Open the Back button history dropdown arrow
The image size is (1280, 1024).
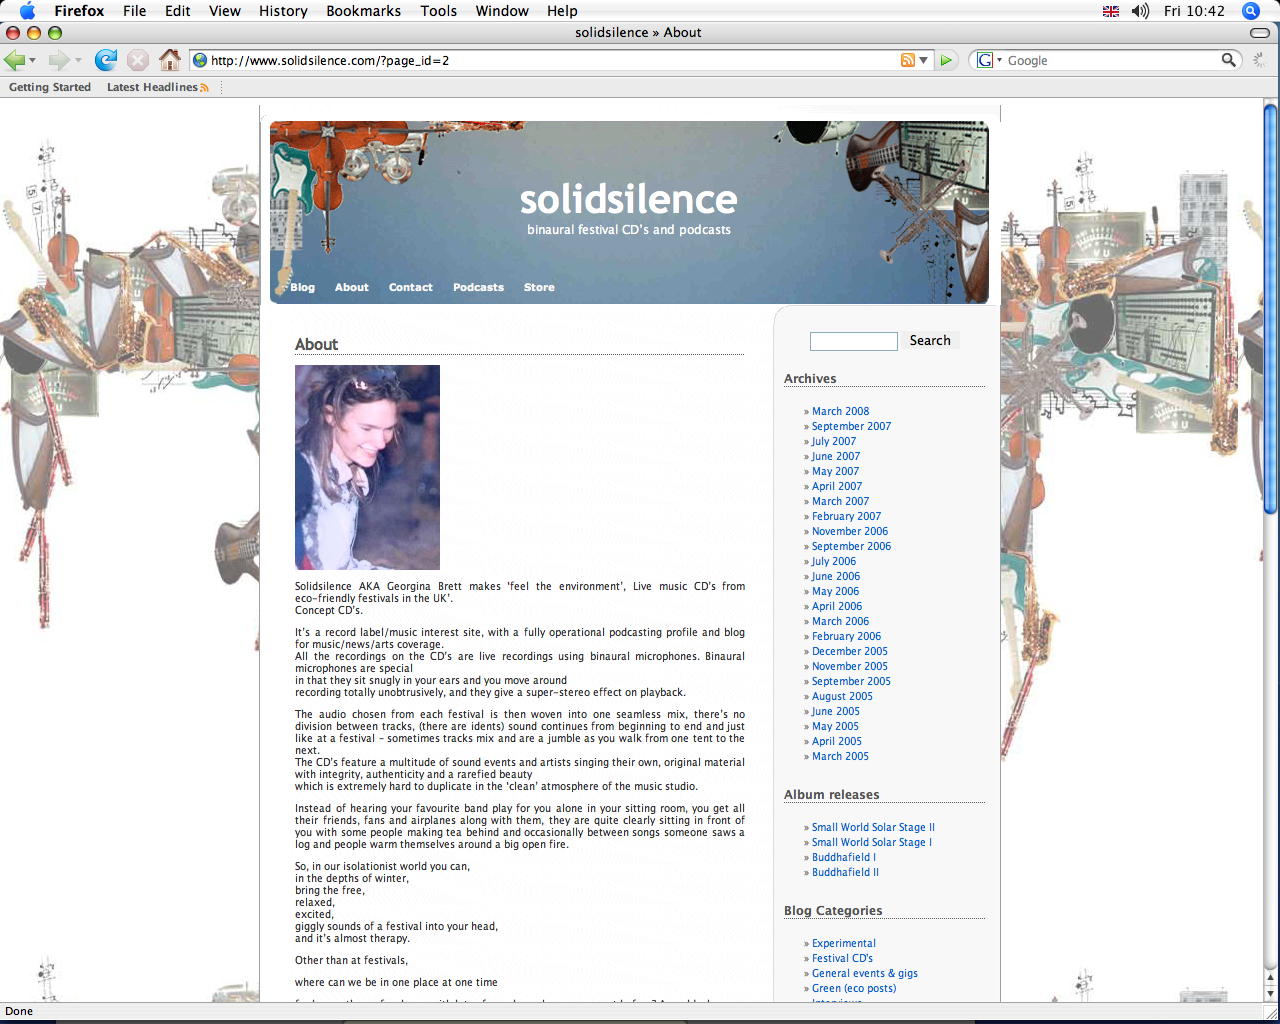pyautogui.click(x=33, y=61)
